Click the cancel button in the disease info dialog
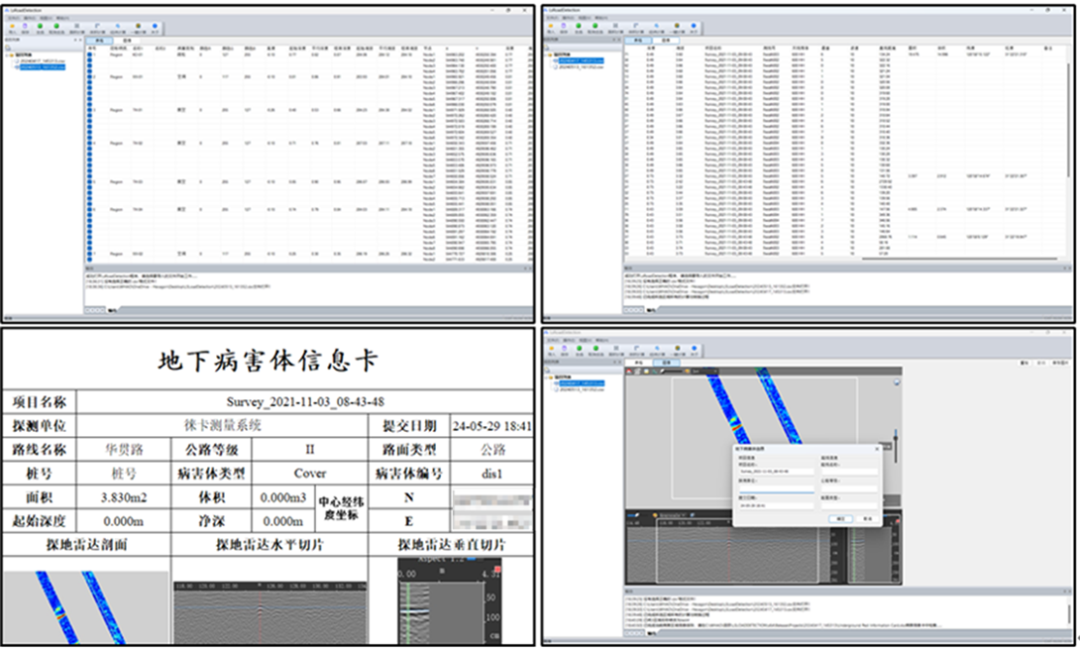The height and width of the screenshot is (648, 1080). pyautogui.click(x=867, y=520)
